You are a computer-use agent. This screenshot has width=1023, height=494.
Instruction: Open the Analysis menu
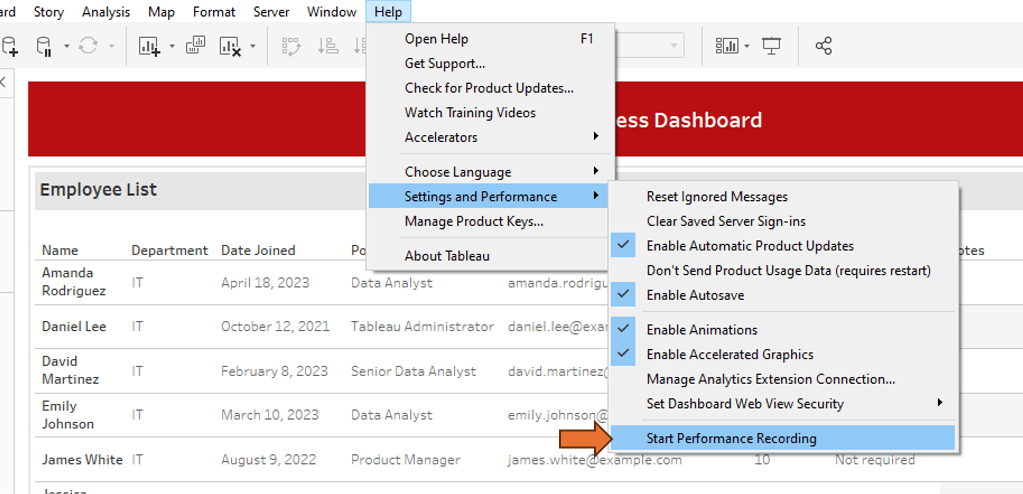106,12
